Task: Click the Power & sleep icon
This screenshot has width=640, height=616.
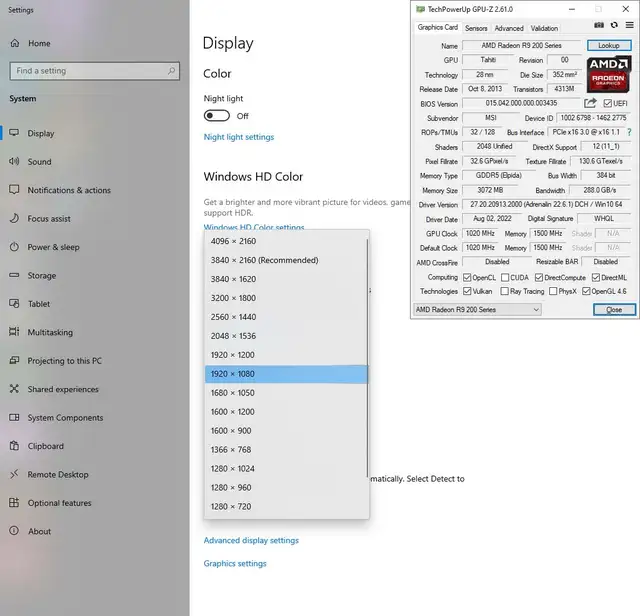Action: [14, 247]
